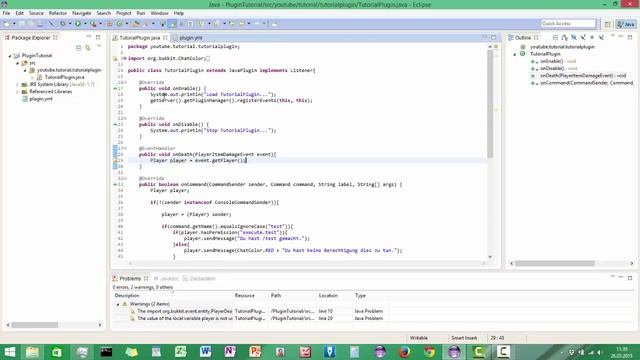Click the green Run button in toolbar
Screen dimensions: 640x360
pos(78,24)
